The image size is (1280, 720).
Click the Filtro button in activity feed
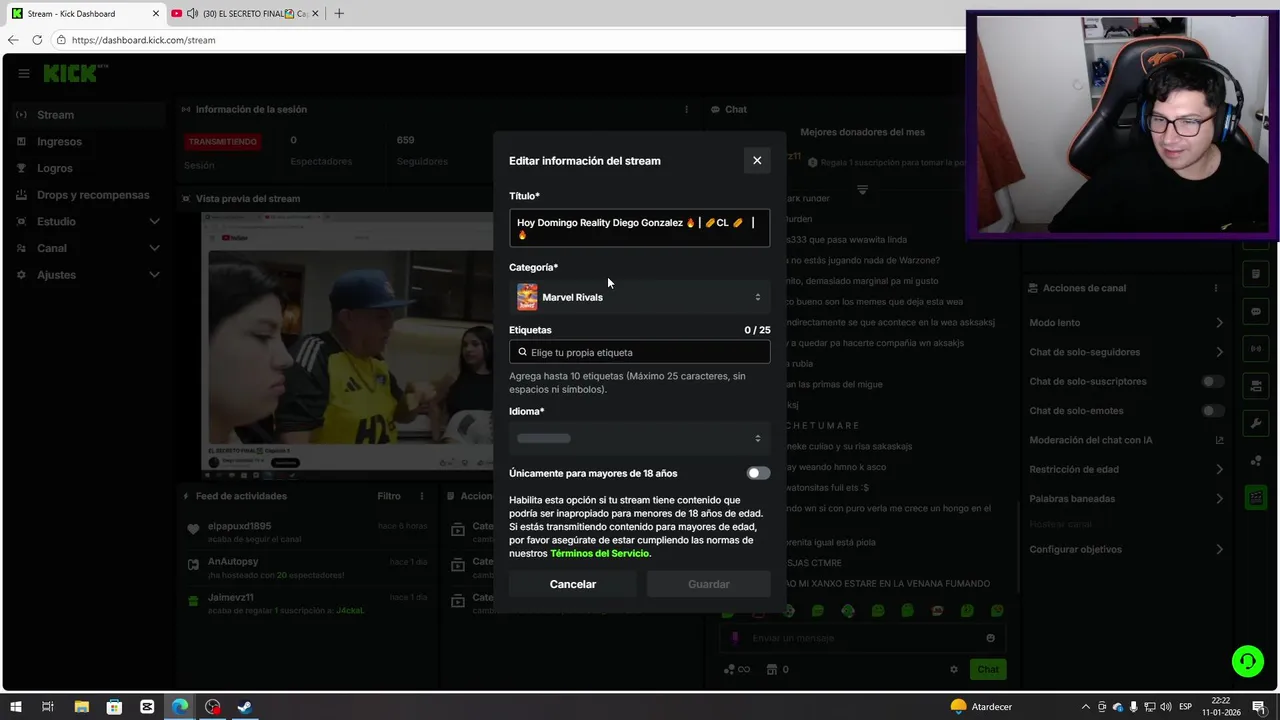(389, 496)
